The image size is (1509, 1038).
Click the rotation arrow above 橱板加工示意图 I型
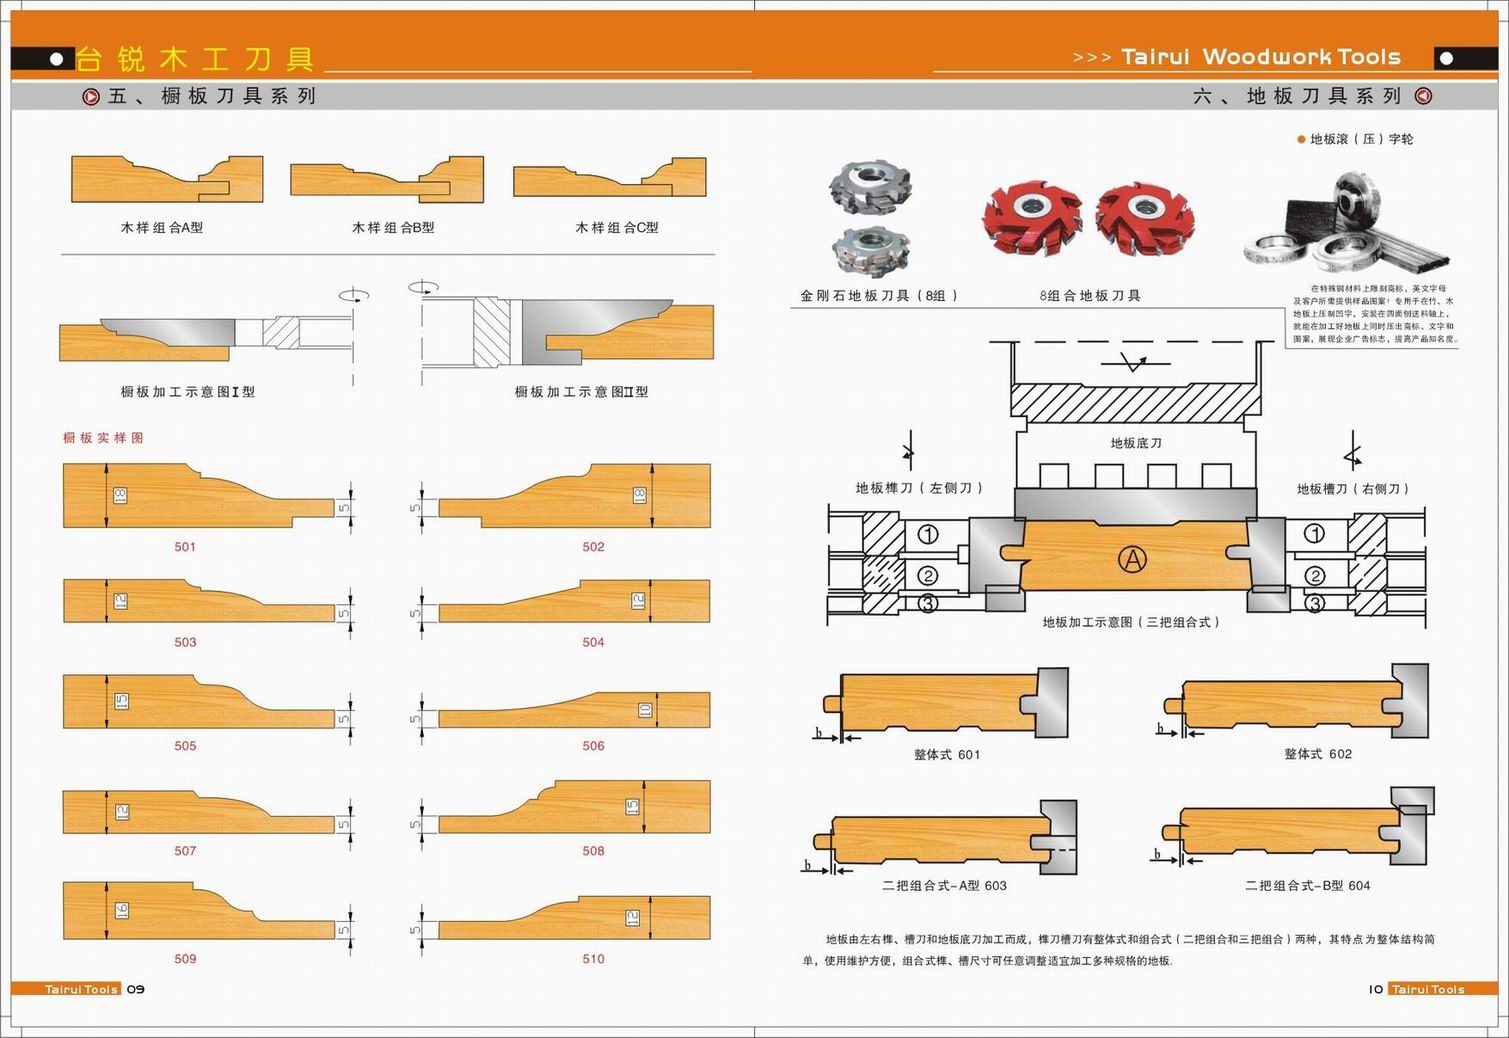(x=354, y=294)
